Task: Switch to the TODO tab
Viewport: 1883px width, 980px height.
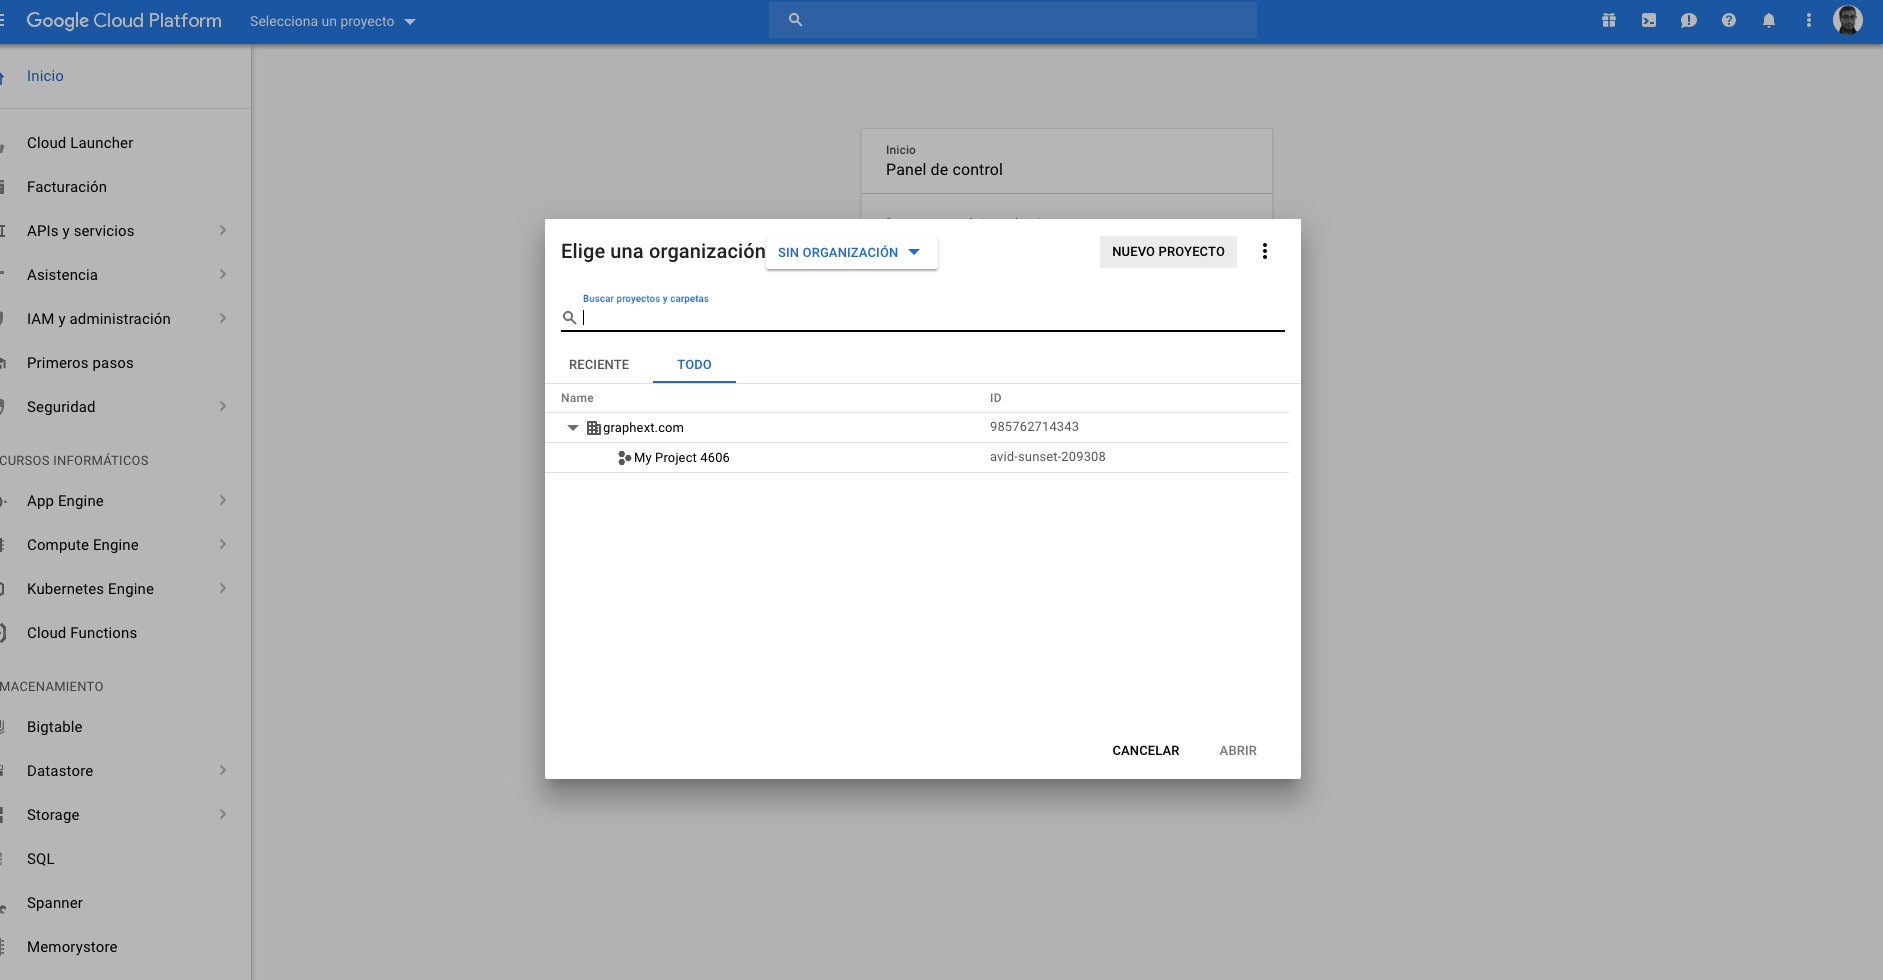Action: [694, 365]
